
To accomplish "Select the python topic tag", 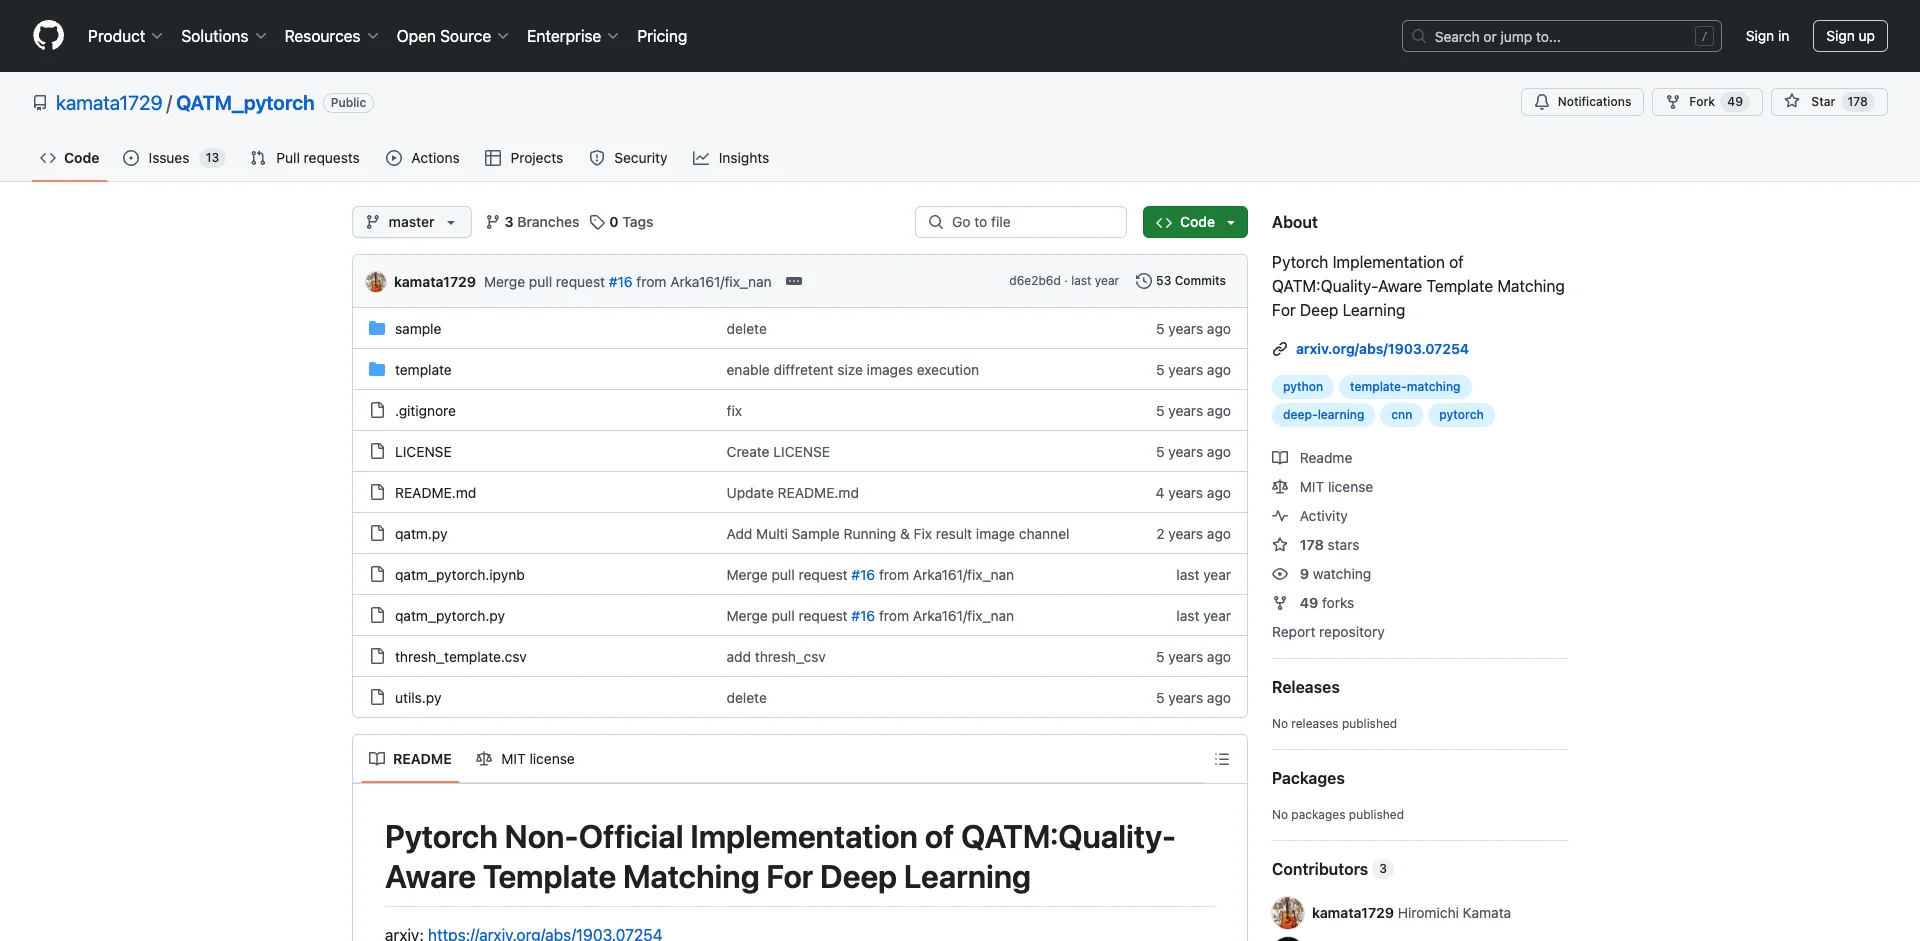I will click(x=1303, y=387).
